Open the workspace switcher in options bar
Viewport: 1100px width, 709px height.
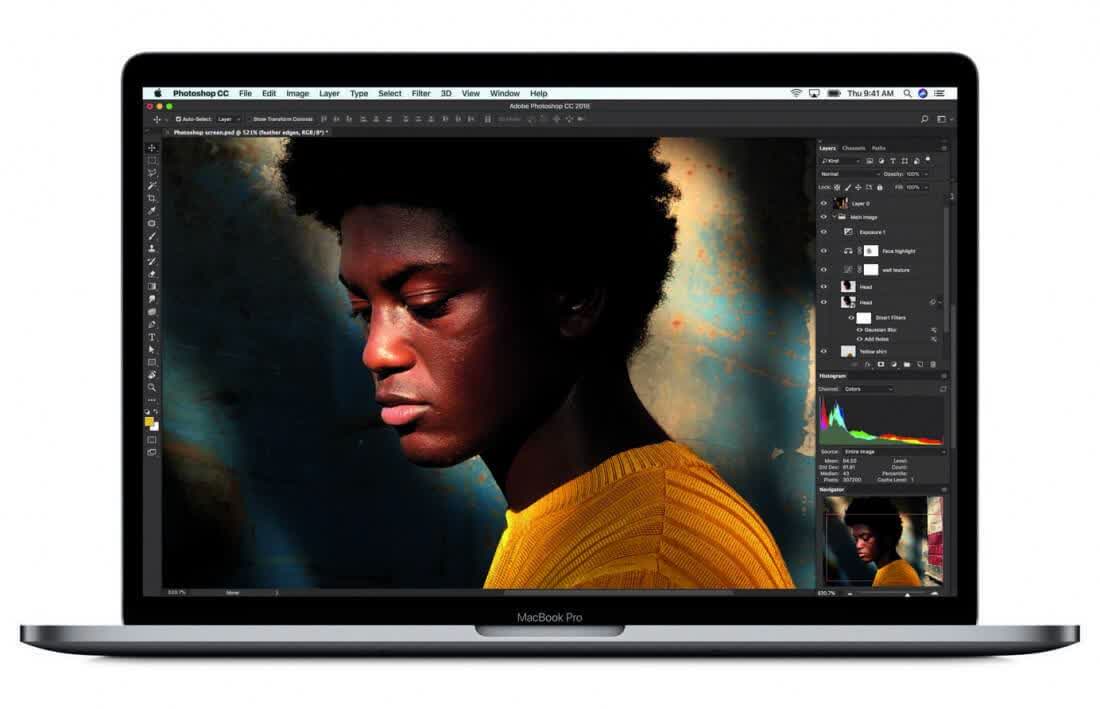(944, 120)
